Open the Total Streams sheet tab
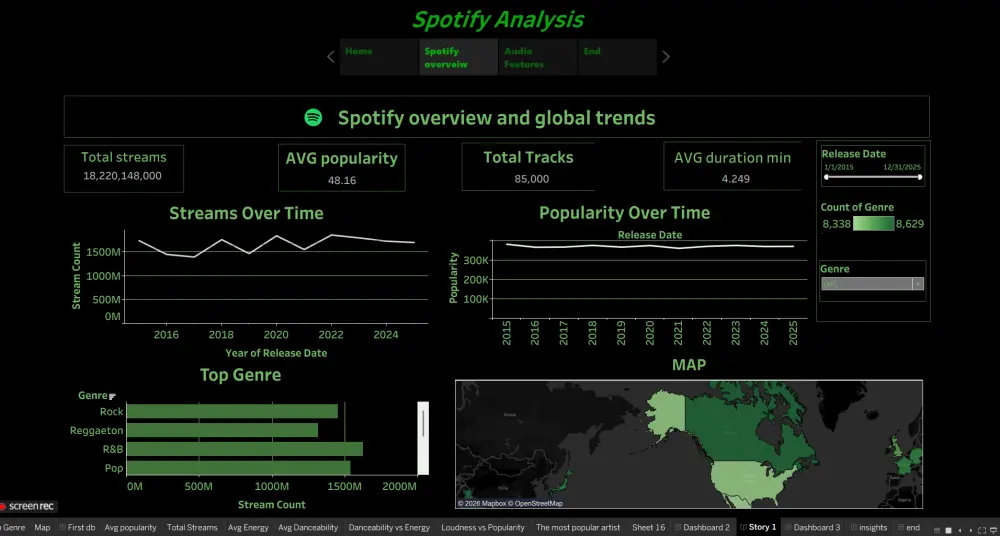Viewport: 1000px width, 536px height. coord(192,528)
